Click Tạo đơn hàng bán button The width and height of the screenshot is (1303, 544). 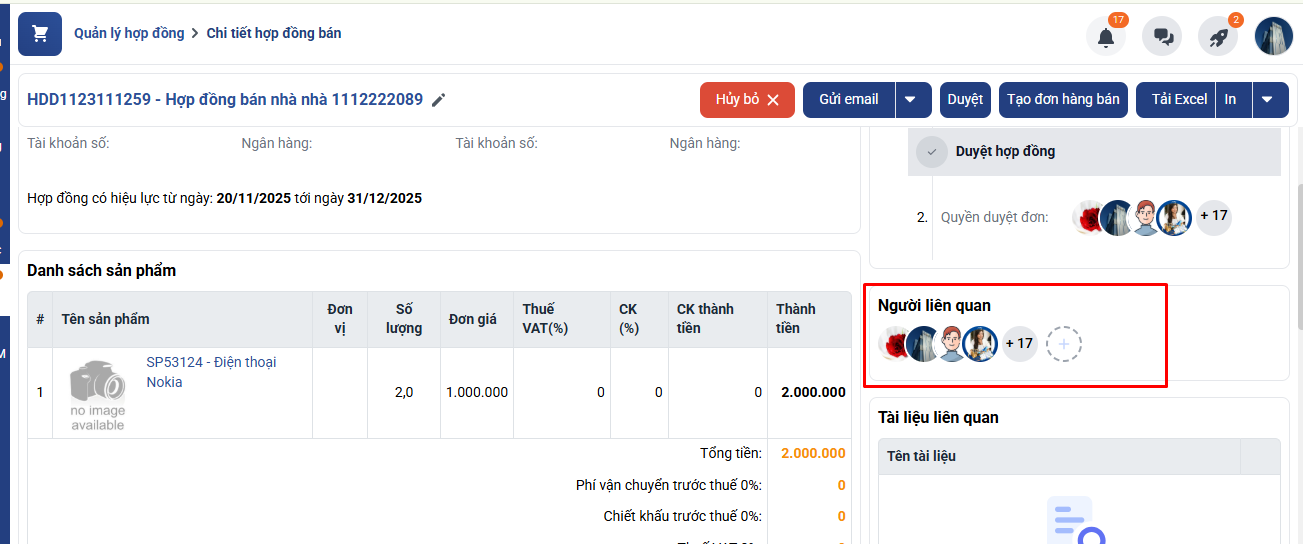(1063, 100)
